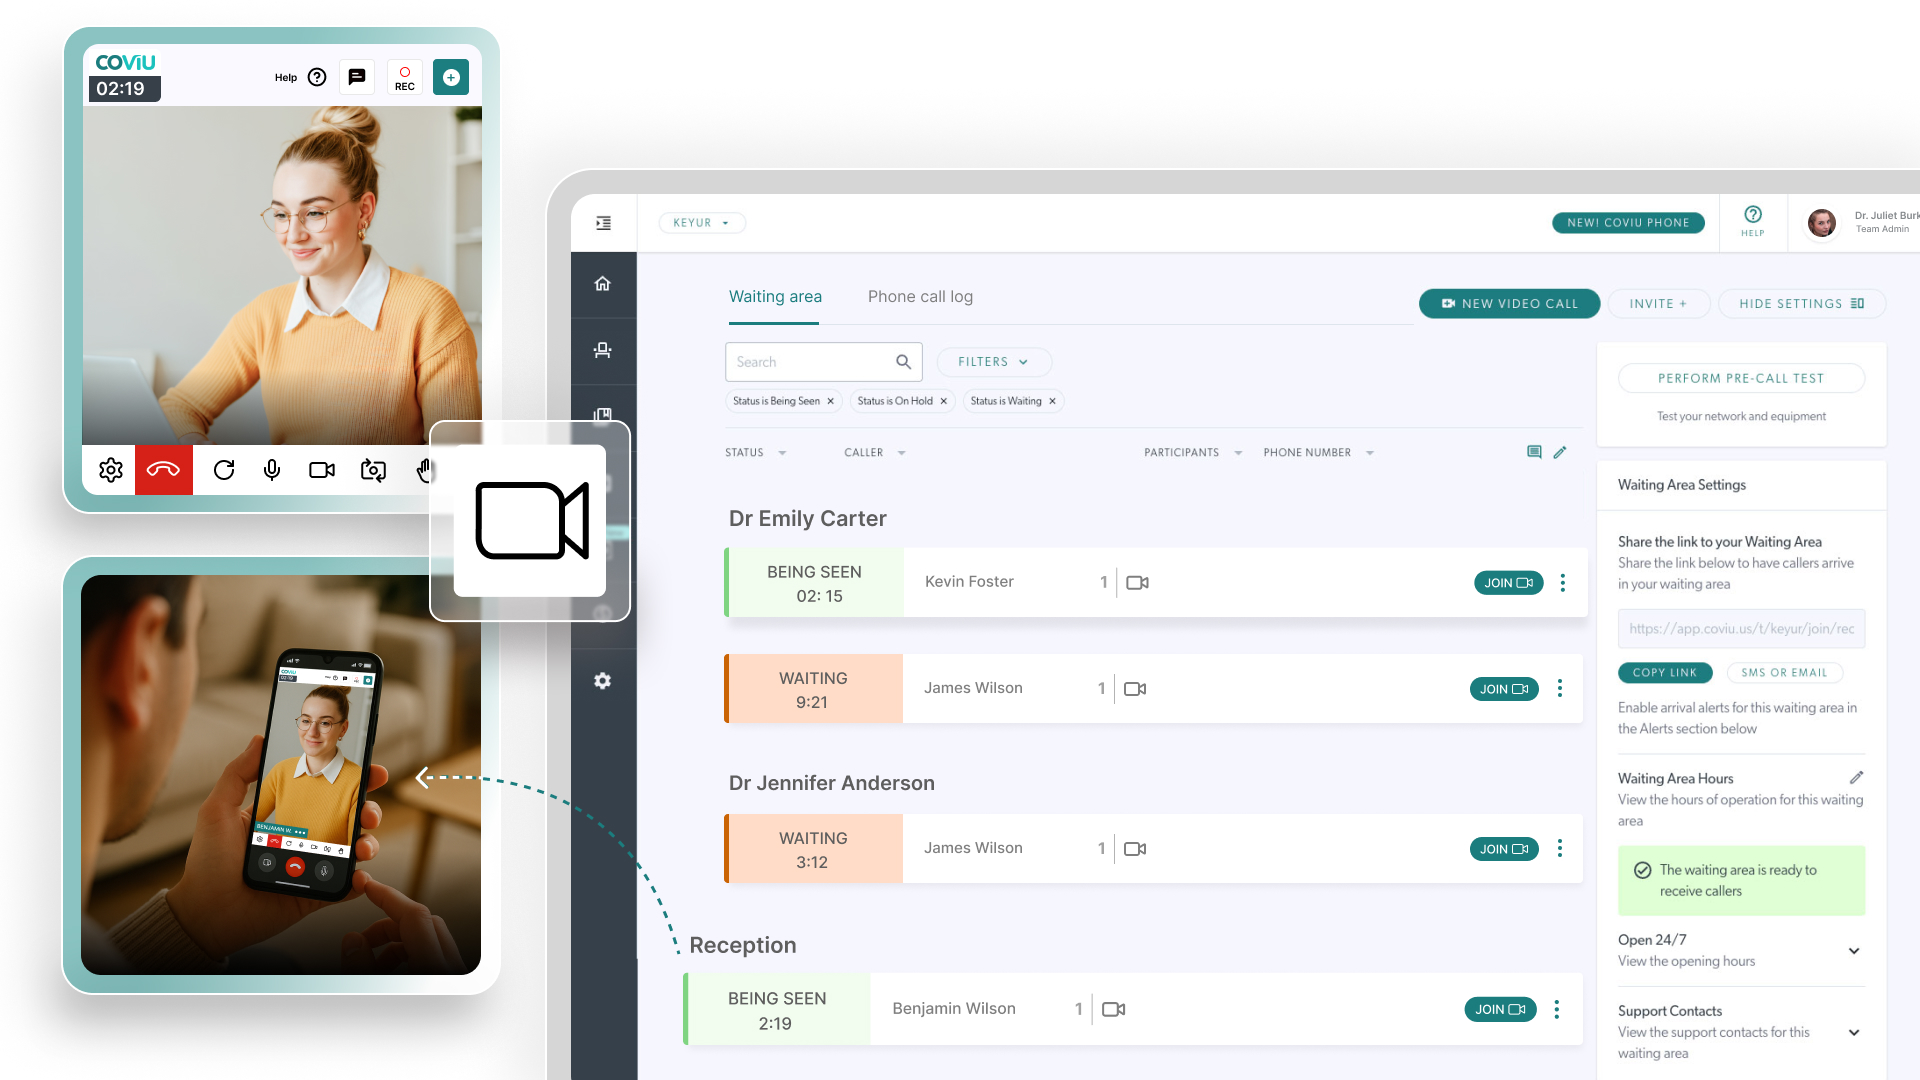
Task: Select the Waiting area tab
Action: (775, 297)
